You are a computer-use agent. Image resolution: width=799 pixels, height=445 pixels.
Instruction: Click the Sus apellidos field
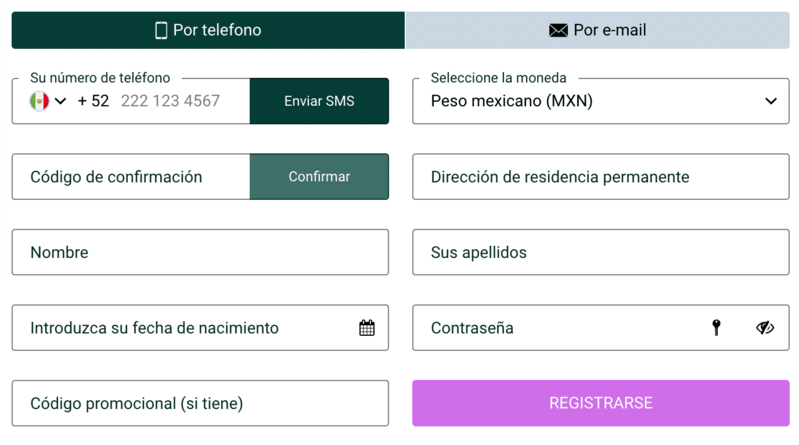click(x=600, y=252)
